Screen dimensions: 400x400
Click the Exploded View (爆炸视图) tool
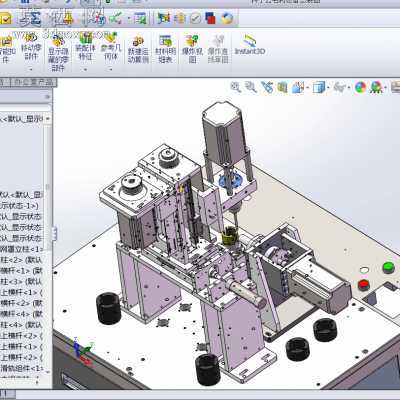click(192, 50)
